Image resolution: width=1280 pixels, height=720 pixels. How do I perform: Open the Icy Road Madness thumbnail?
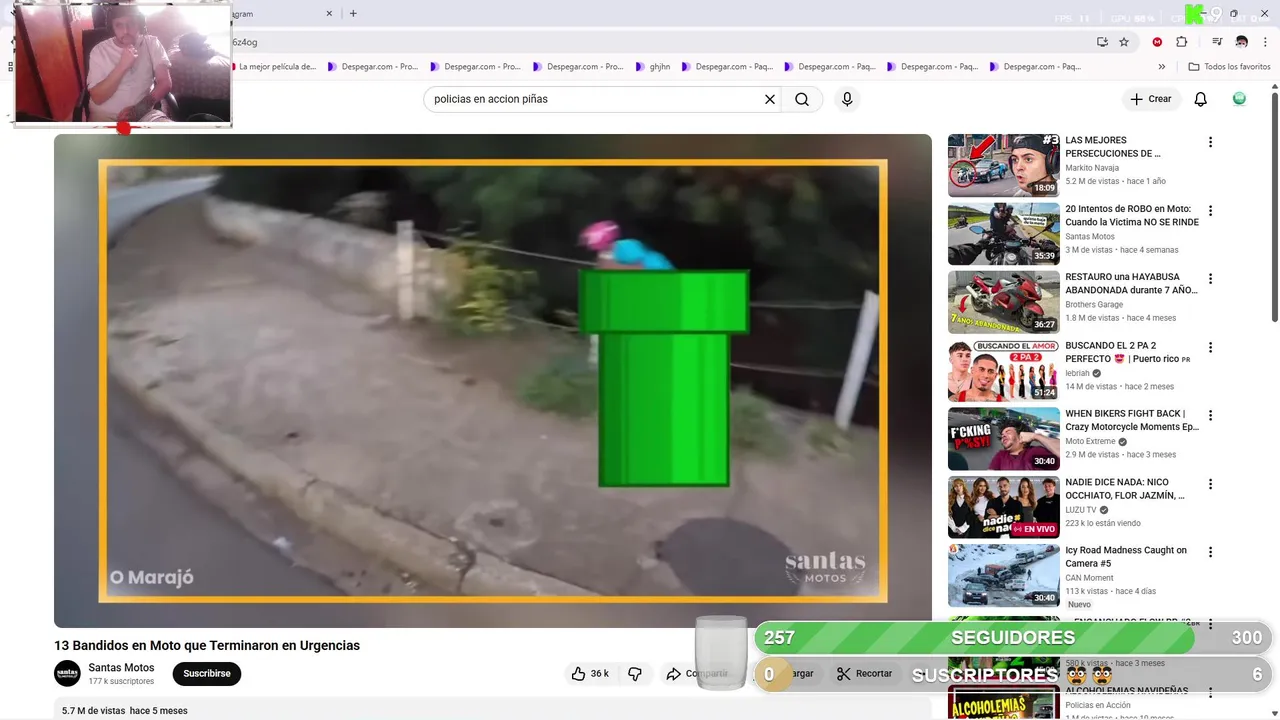pyautogui.click(x=1003, y=576)
